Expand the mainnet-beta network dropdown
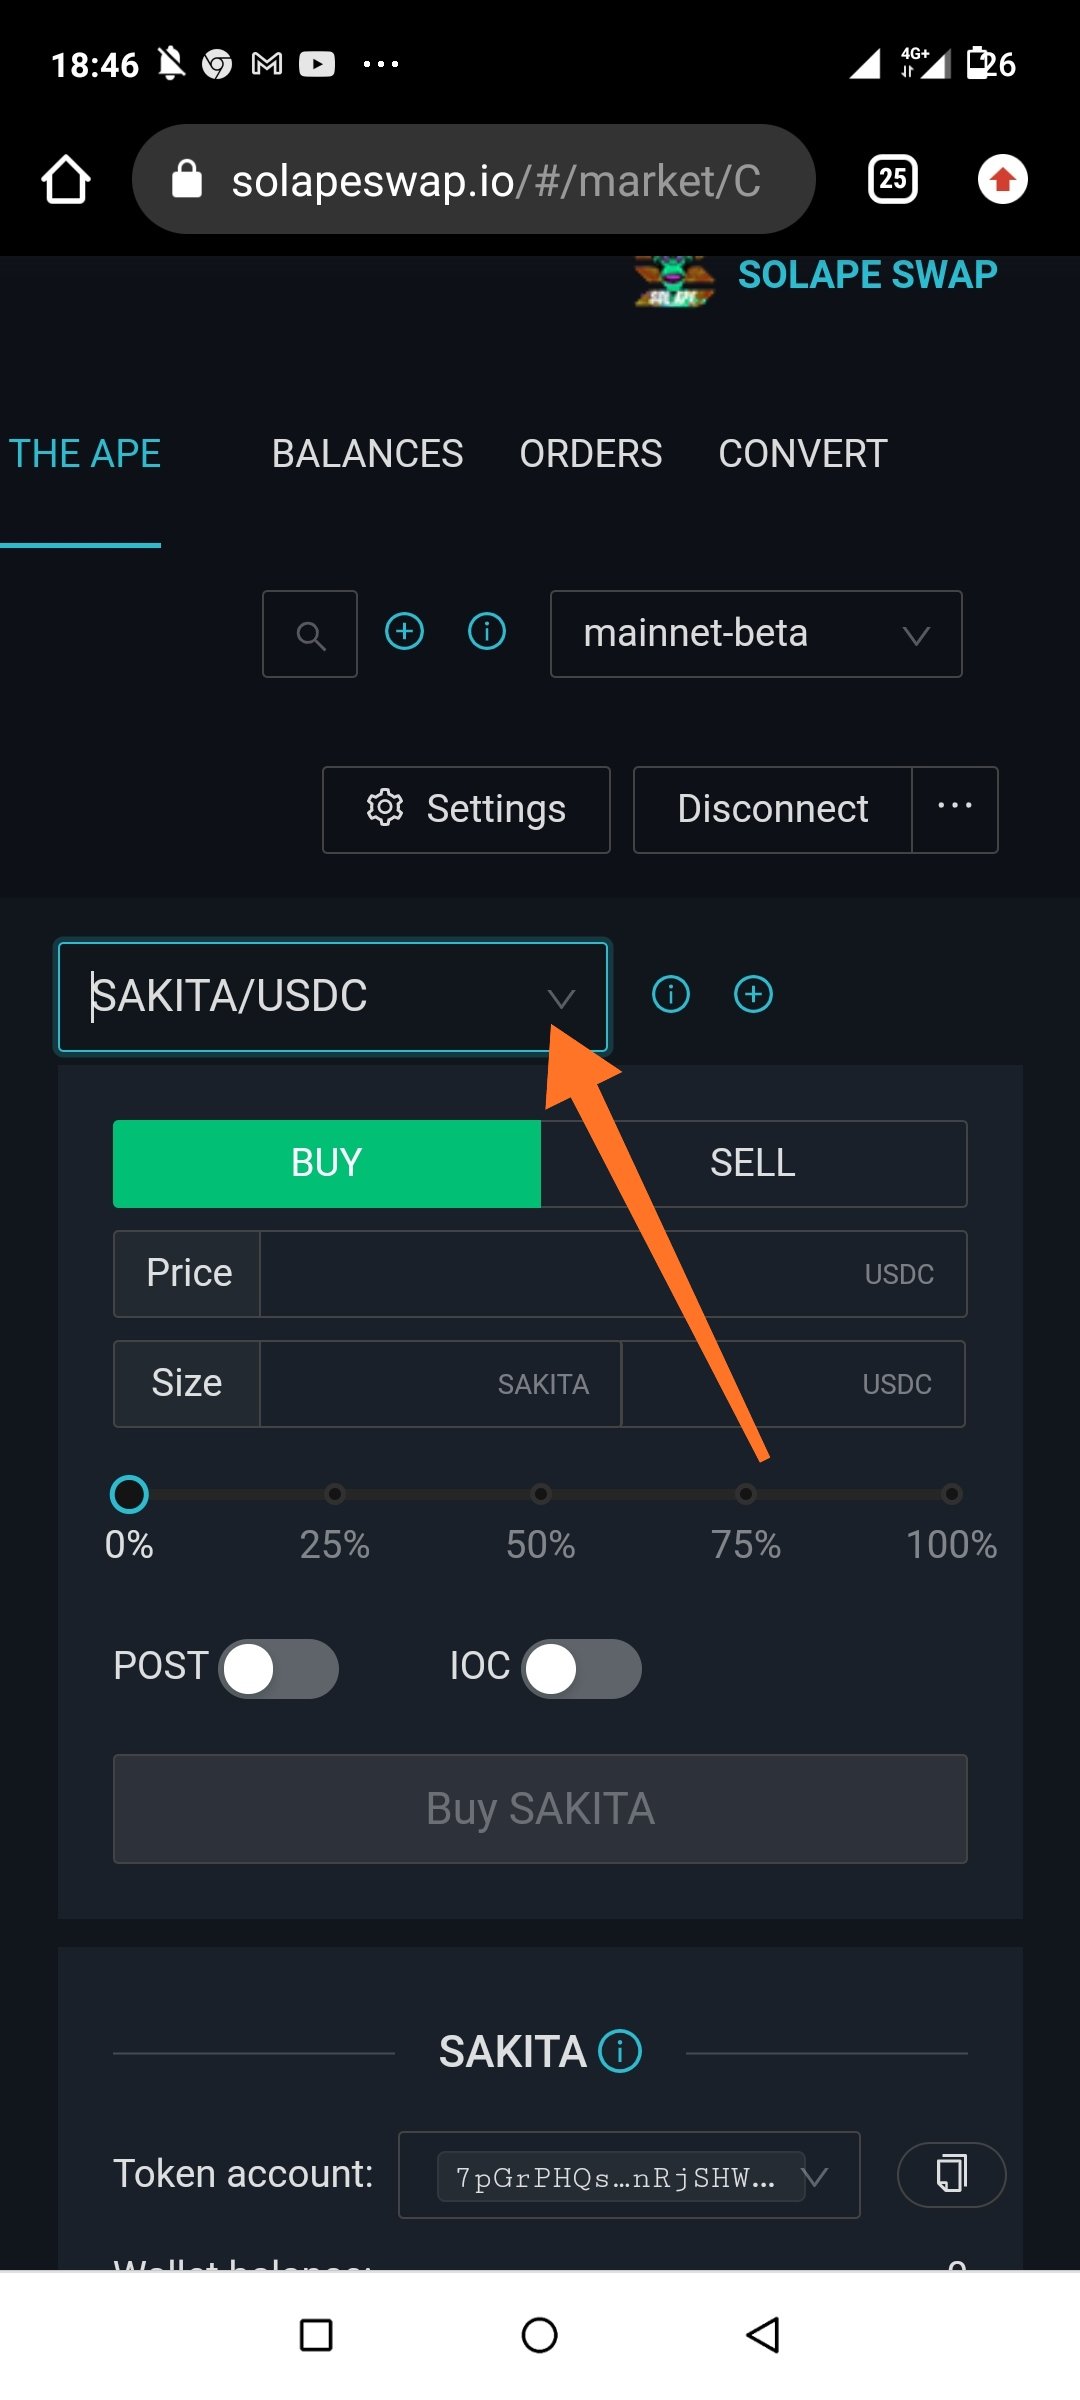Viewport: 1080px width, 2400px height. [x=756, y=634]
